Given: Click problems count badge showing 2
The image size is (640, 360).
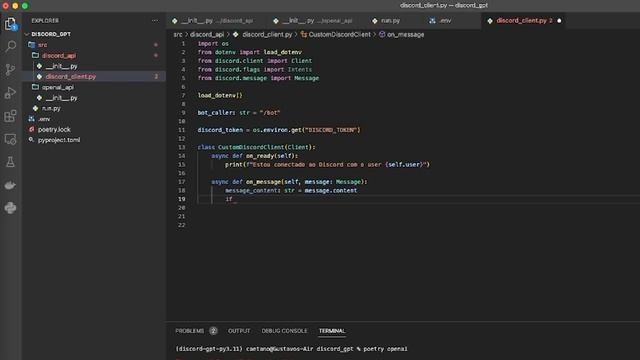Looking at the screenshot, I should (213, 331).
